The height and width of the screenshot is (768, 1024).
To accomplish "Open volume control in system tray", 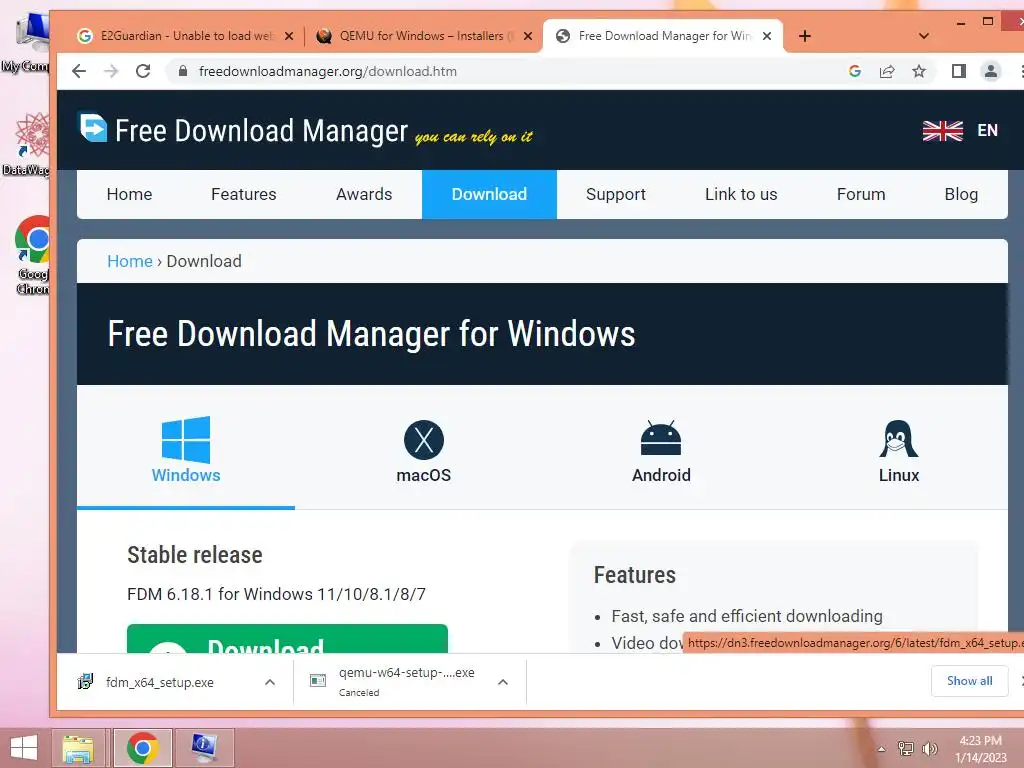I will (930, 749).
